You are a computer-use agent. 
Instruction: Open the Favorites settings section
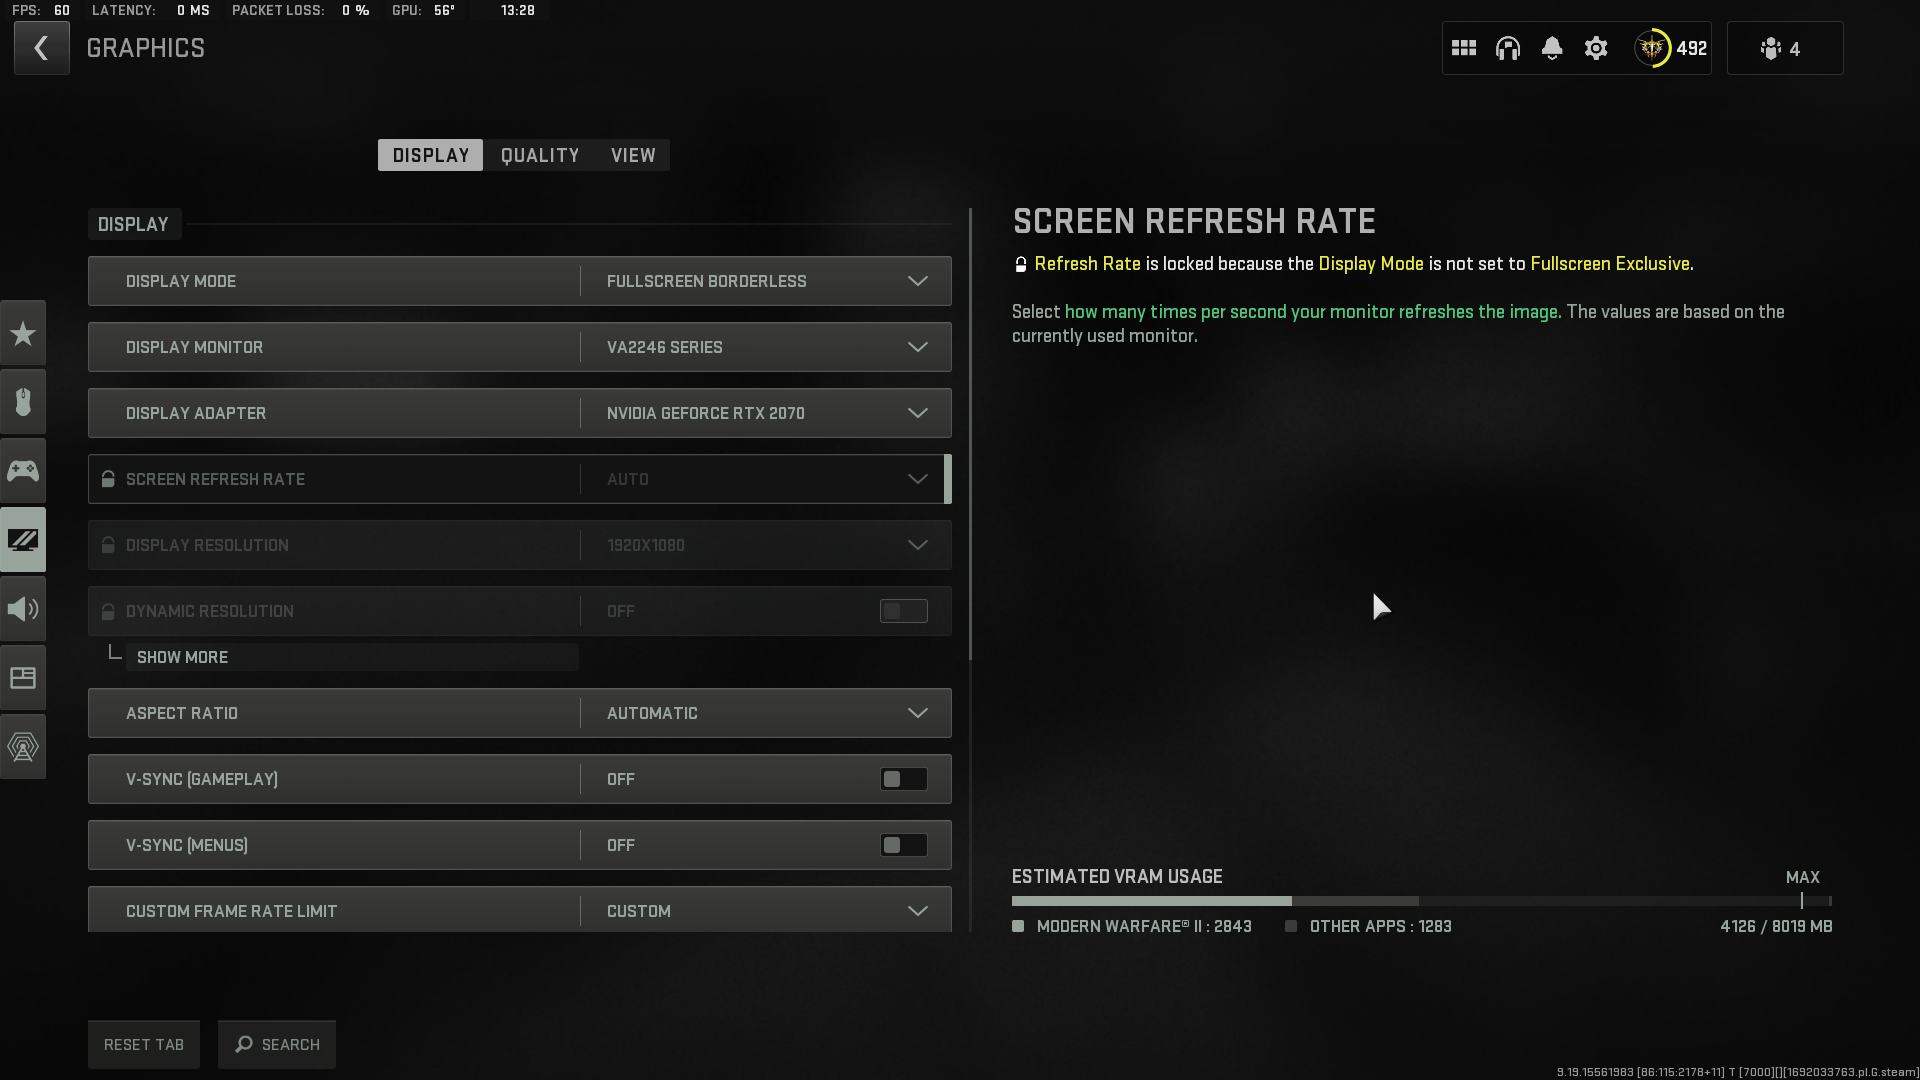22,332
